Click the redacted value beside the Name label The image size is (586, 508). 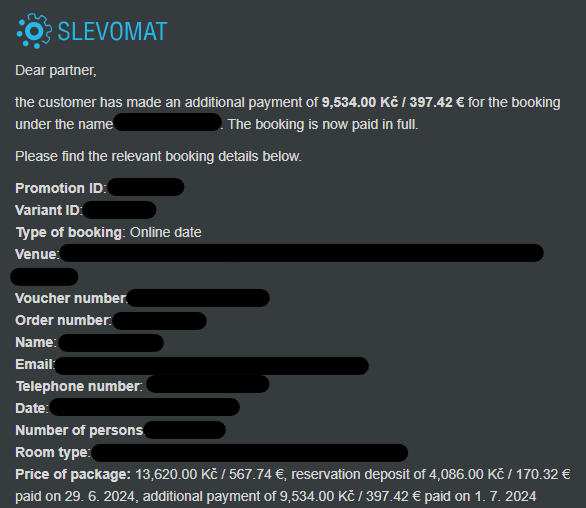point(111,343)
